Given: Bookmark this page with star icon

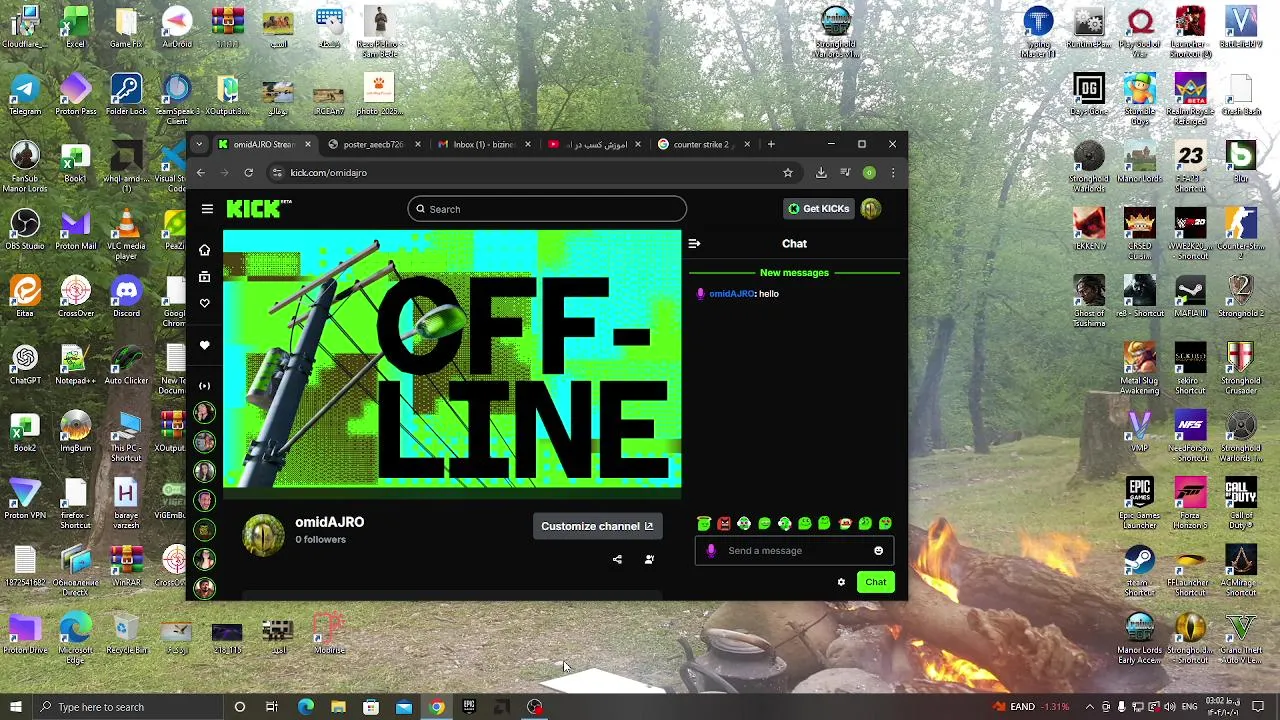Looking at the screenshot, I should click(788, 173).
